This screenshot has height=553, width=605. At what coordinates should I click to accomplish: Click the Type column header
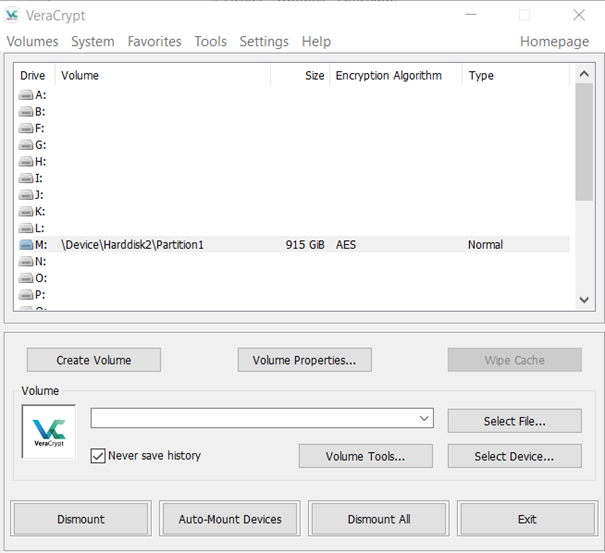(x=515, y=75)
